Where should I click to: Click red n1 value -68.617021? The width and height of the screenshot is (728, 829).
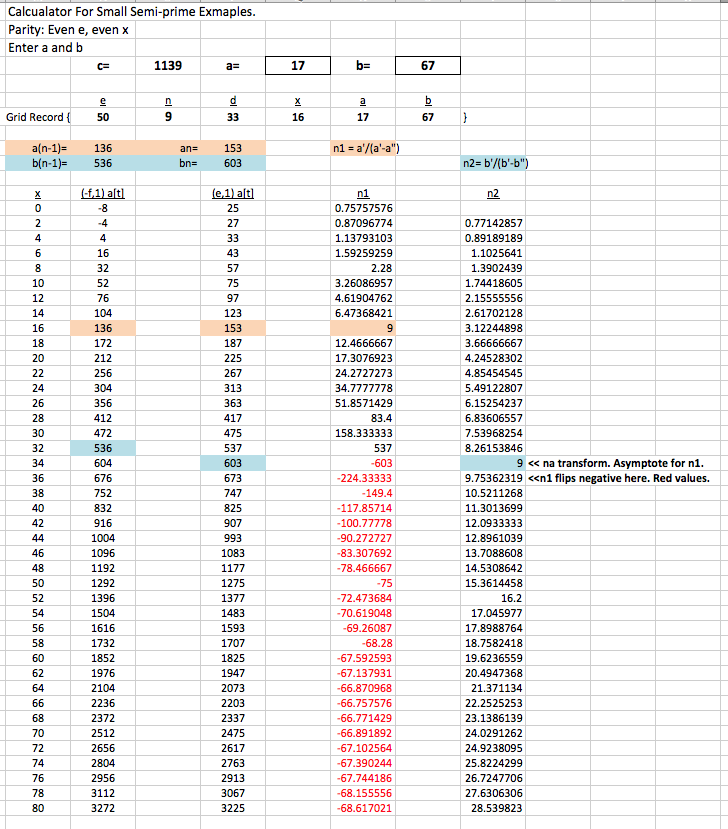pos(365,808)
